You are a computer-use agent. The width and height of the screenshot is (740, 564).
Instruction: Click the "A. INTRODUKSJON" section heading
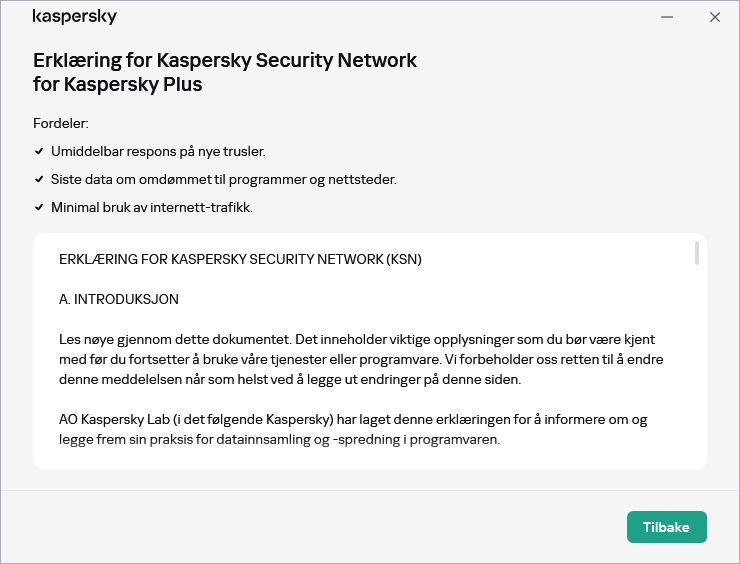(119, 299)
